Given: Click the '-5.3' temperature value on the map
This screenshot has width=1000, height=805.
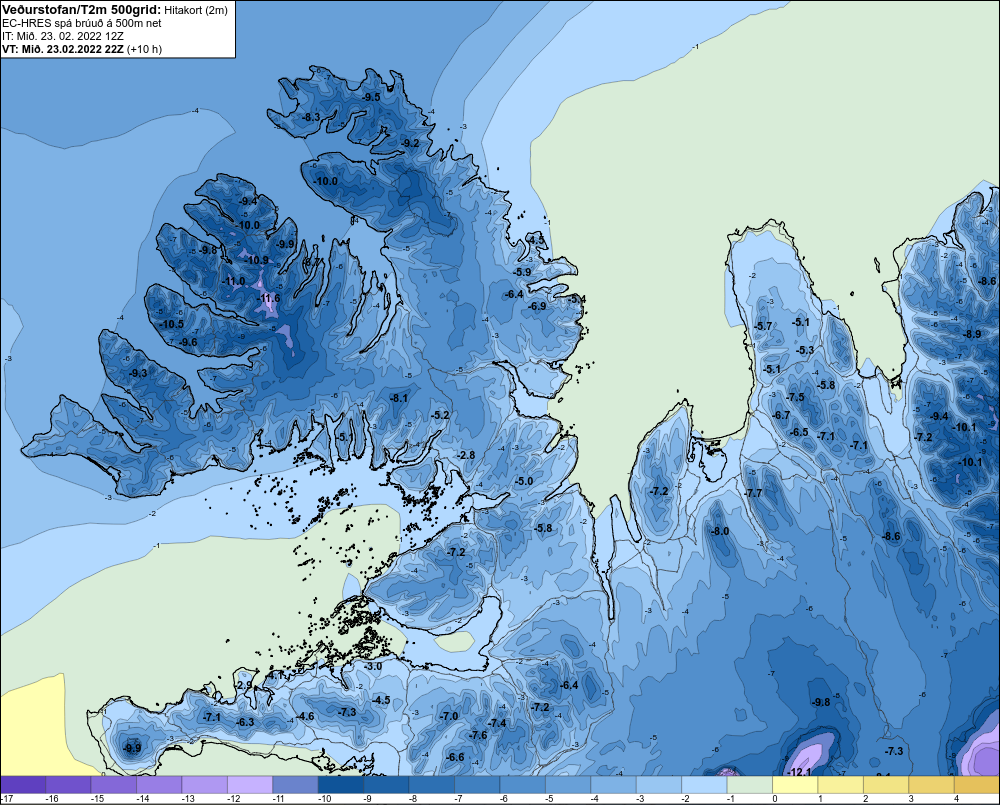Looking at the screenshot, I should click(x=805, y=350).
